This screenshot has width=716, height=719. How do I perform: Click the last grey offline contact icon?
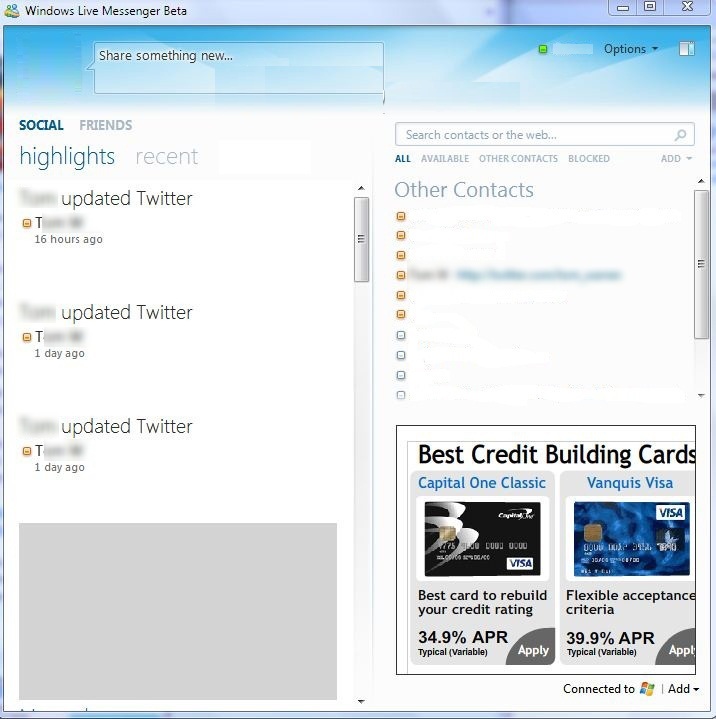coord(401,395)
